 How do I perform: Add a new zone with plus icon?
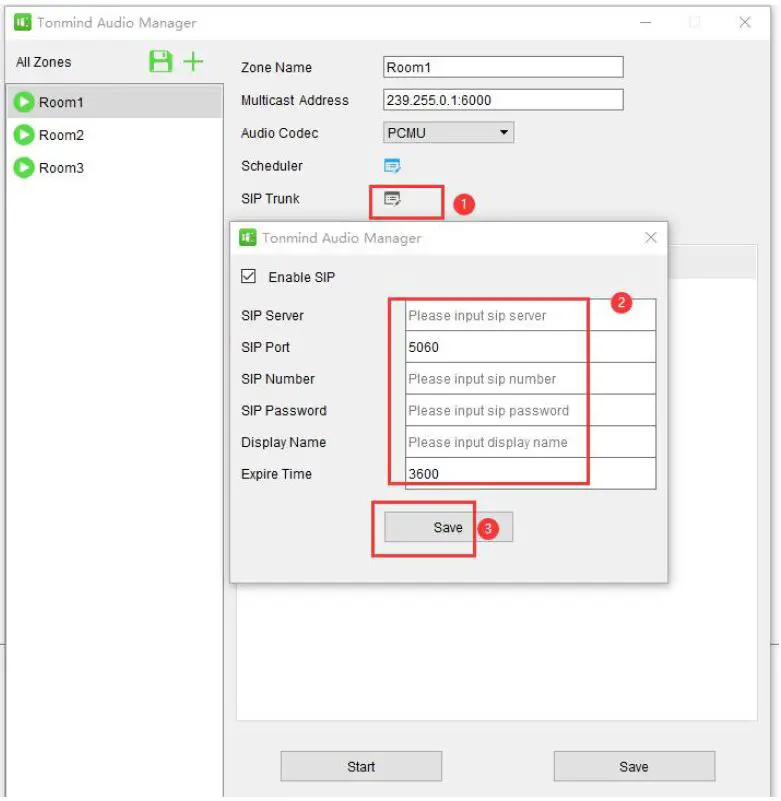click(x=193, y=62)
